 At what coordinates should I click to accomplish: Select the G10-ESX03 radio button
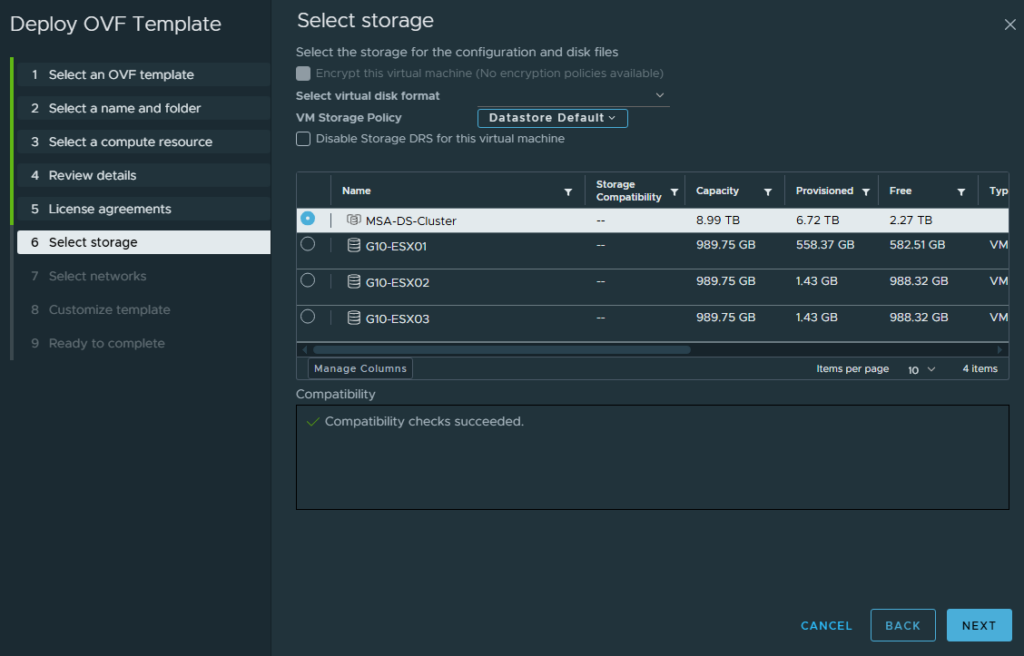click(x=308, y=317)
